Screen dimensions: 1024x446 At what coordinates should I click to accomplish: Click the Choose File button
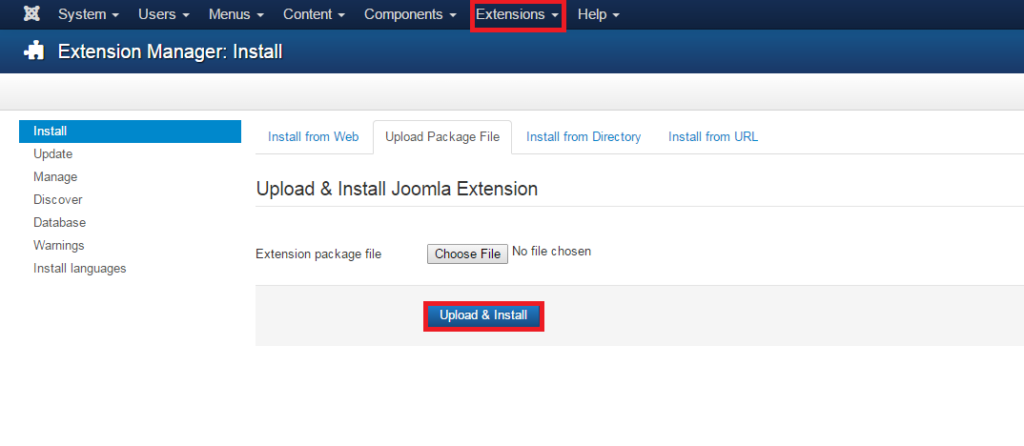(468, 254)
